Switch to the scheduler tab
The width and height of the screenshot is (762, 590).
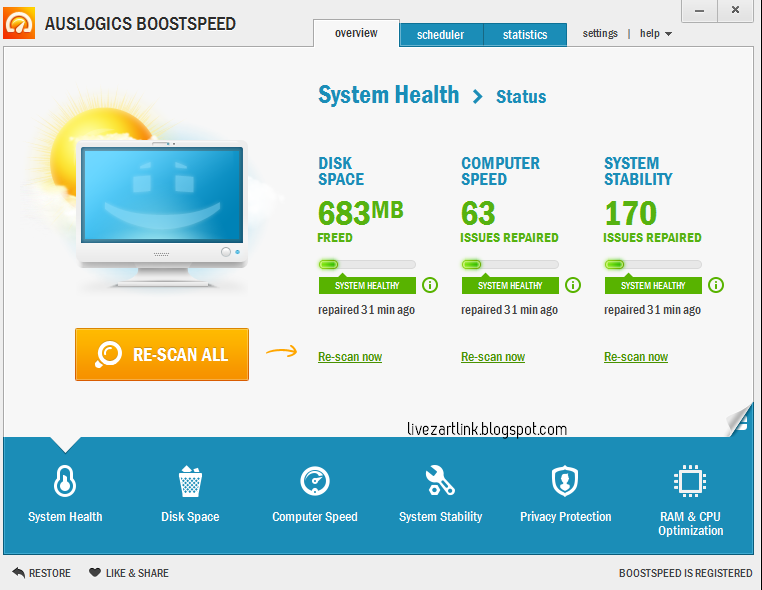[441, 35]
